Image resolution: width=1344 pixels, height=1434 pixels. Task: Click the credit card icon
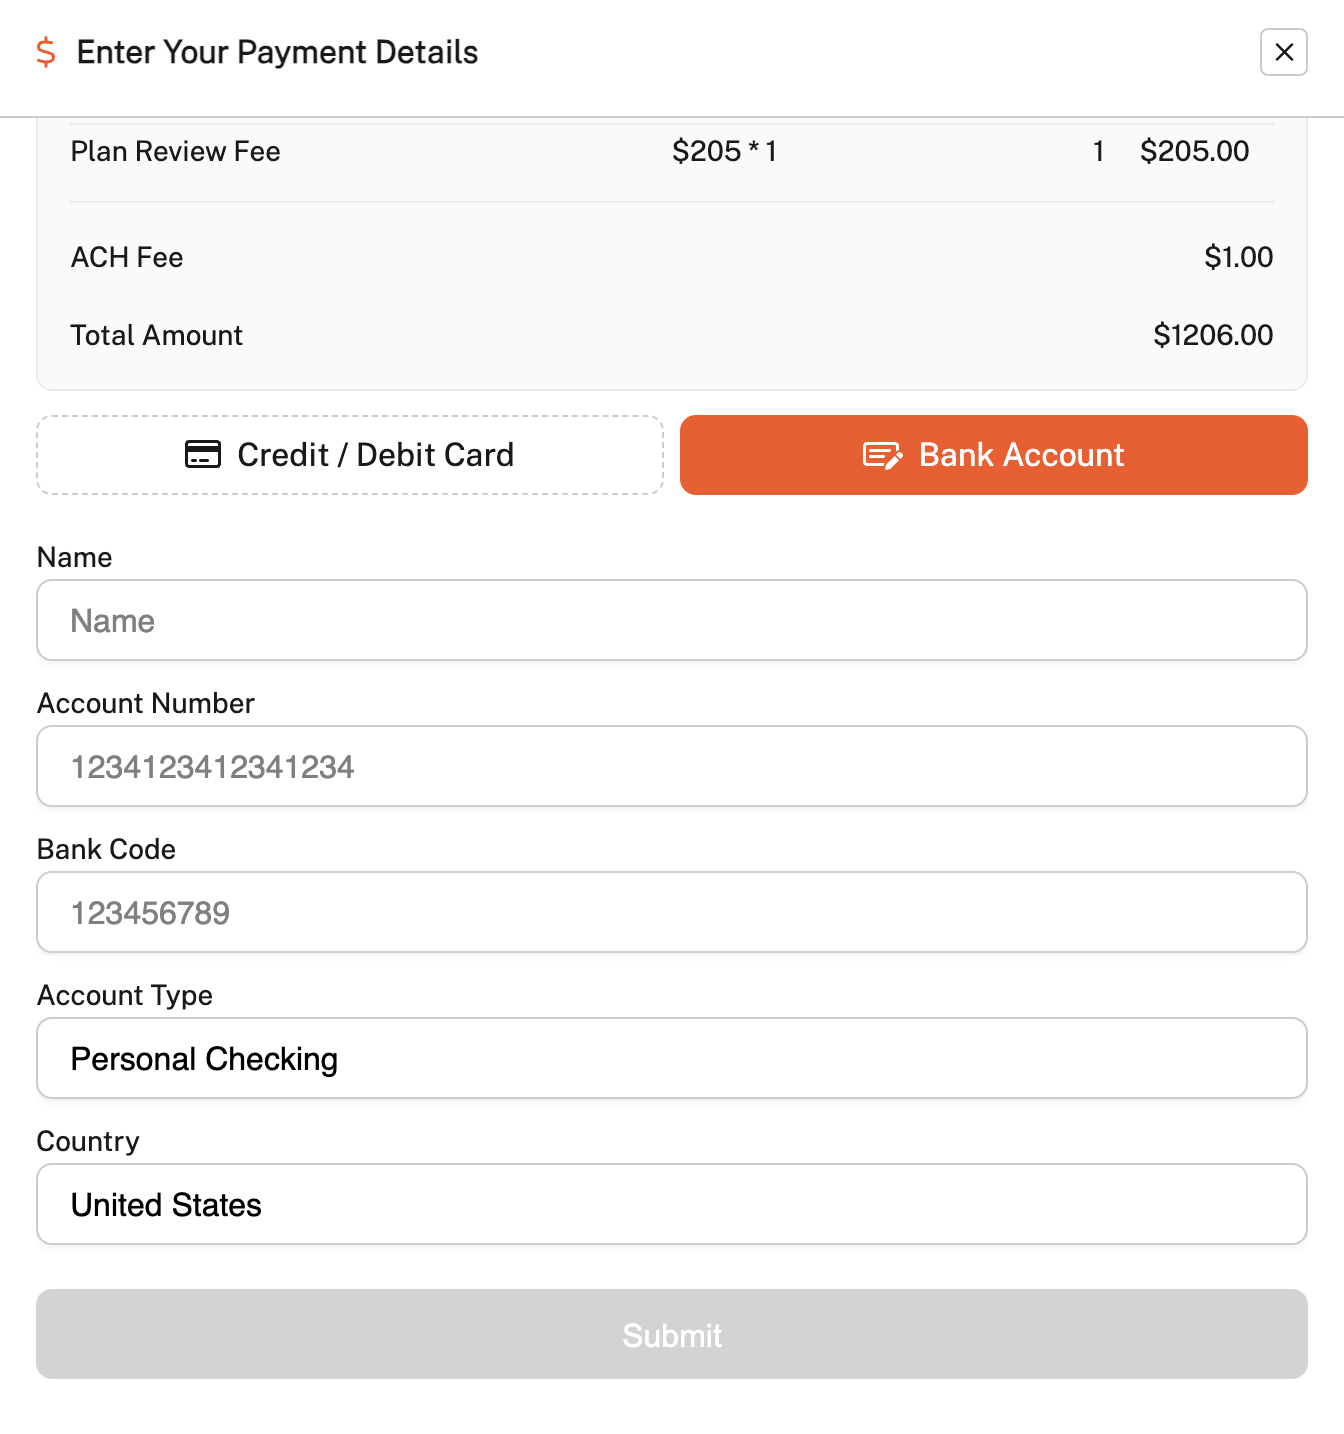tap(203, 455)
